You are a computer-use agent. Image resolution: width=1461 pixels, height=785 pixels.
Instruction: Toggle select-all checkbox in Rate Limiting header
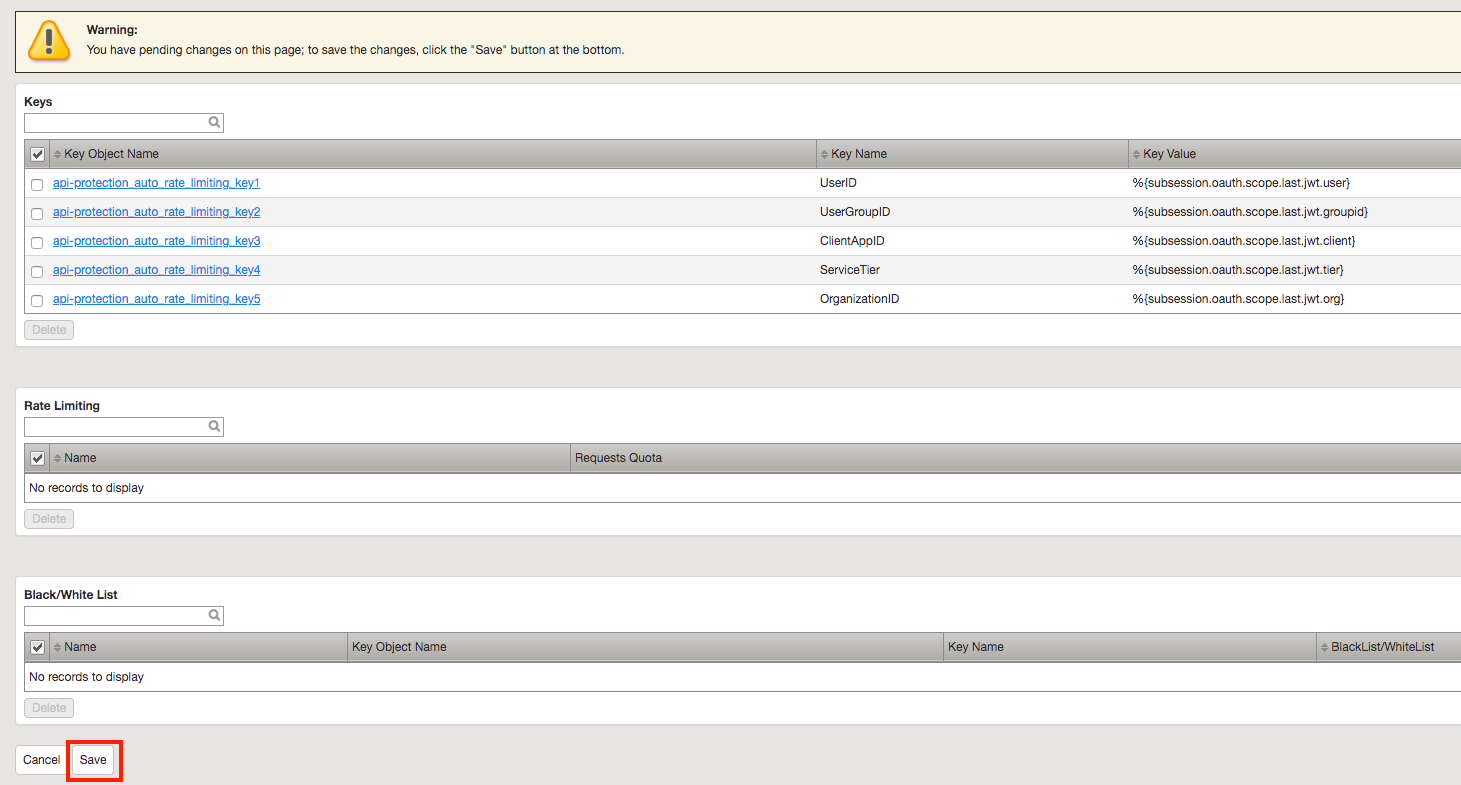(37, 458)
